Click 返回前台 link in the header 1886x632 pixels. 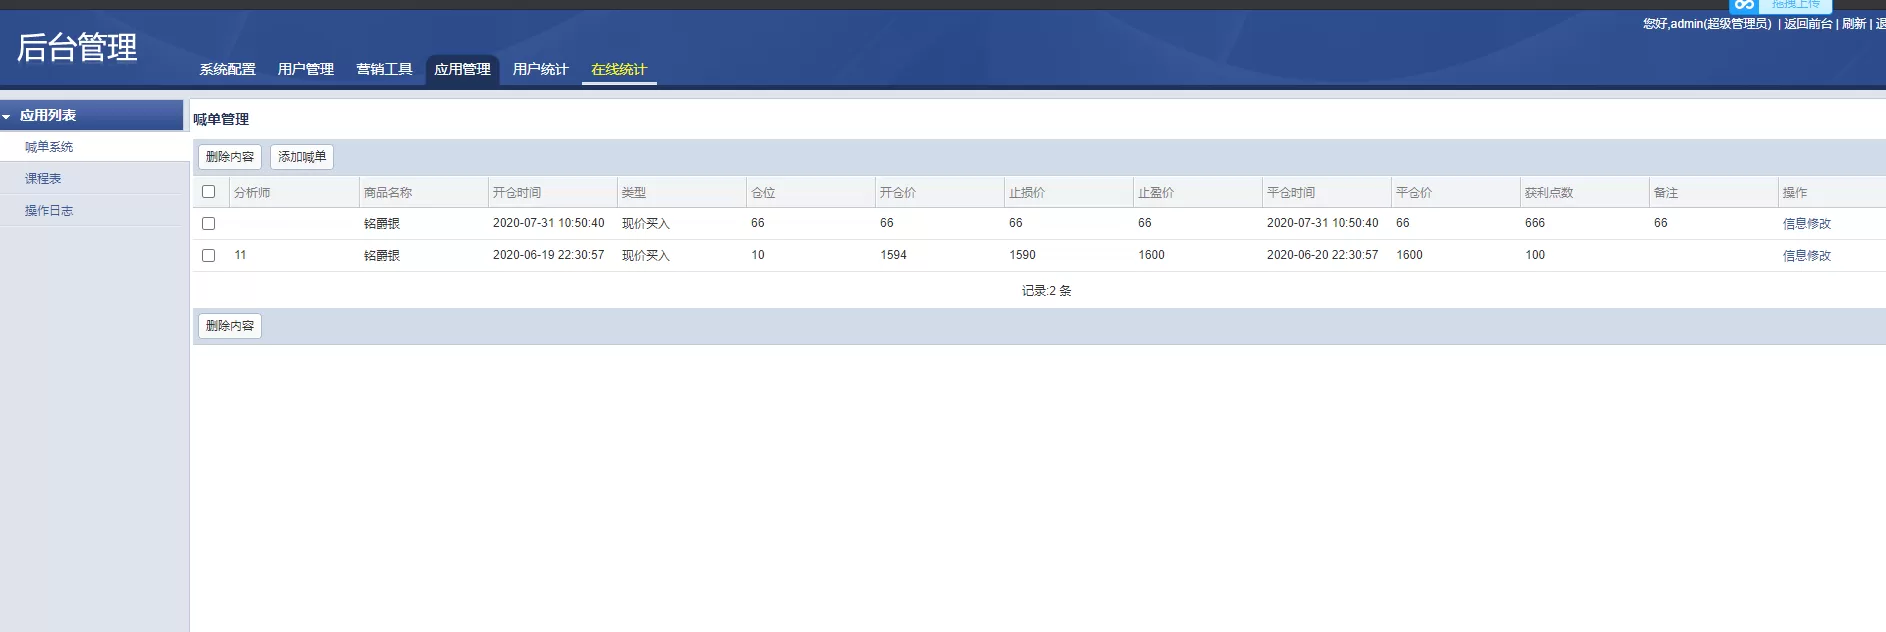point(1808,24)
